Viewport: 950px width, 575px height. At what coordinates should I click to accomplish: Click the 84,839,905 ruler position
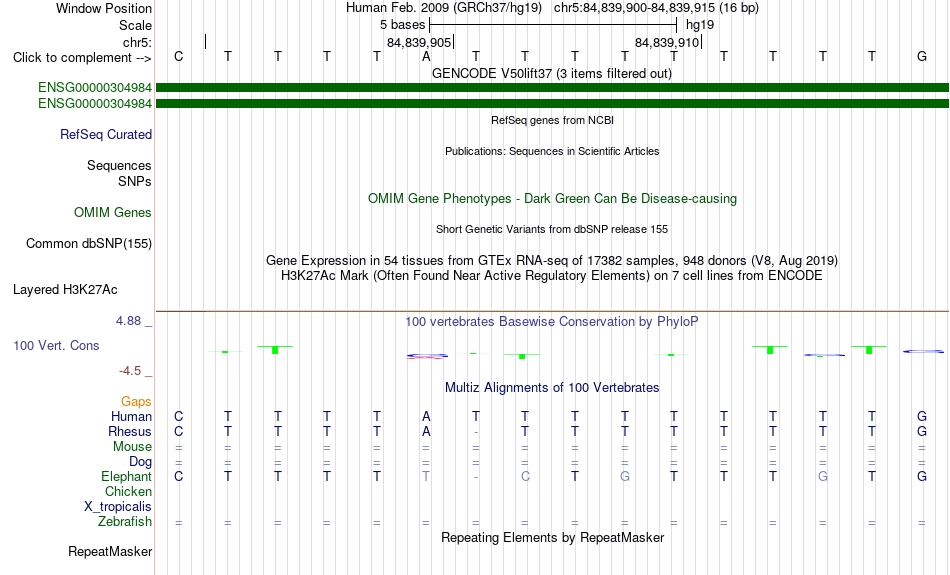(419, 42)
